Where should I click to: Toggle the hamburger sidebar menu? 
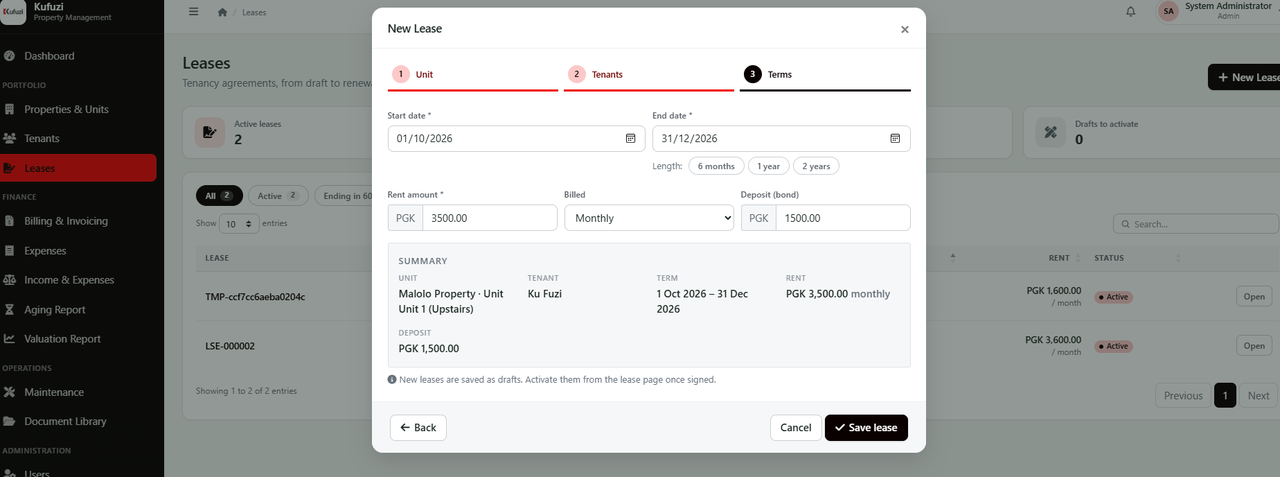[x=194, y=12]
